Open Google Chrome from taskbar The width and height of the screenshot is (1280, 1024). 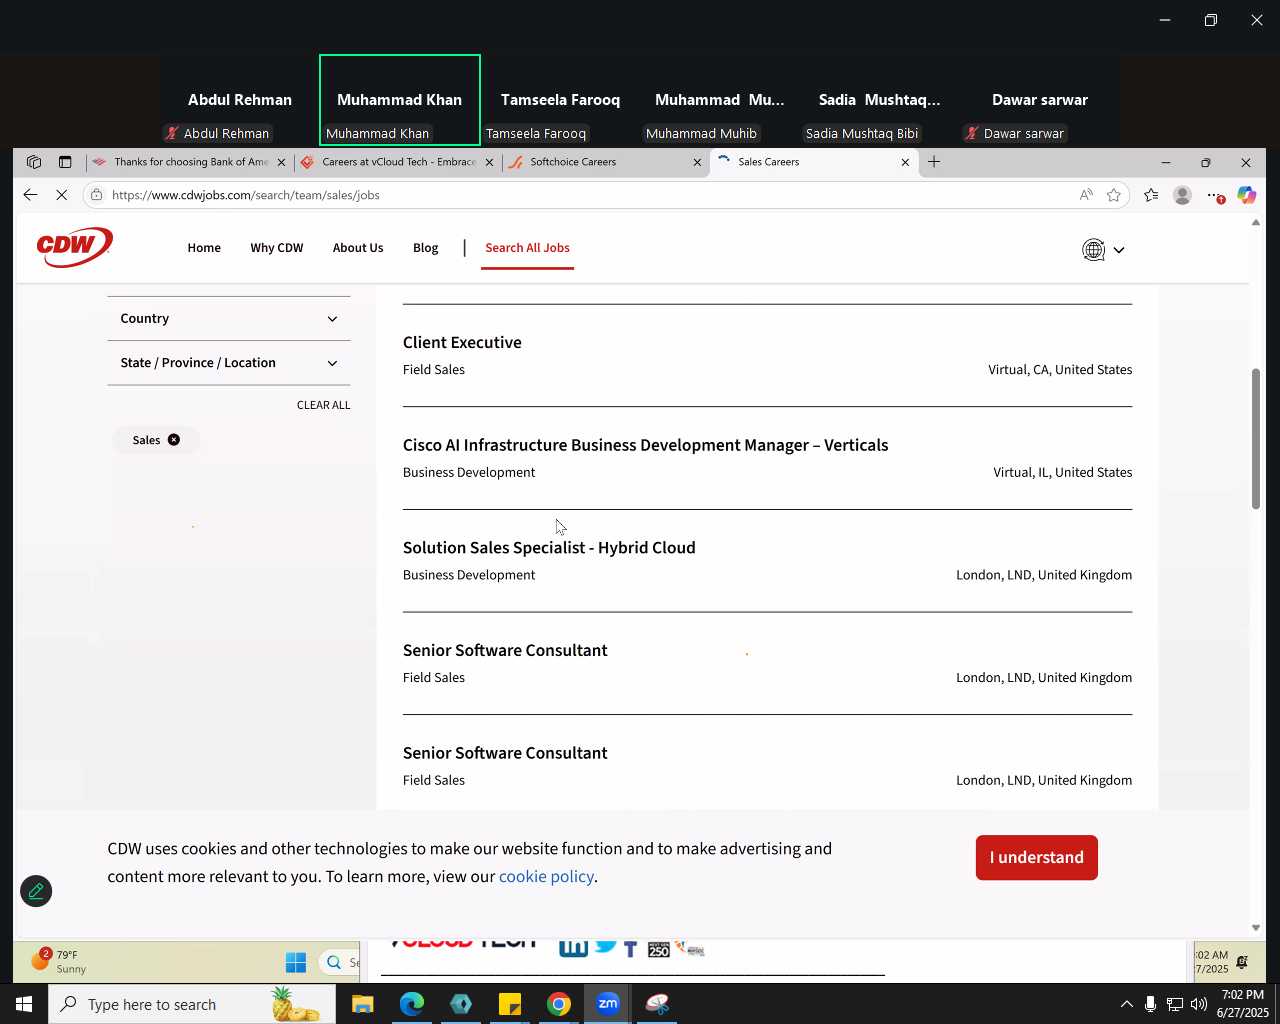559,1004
